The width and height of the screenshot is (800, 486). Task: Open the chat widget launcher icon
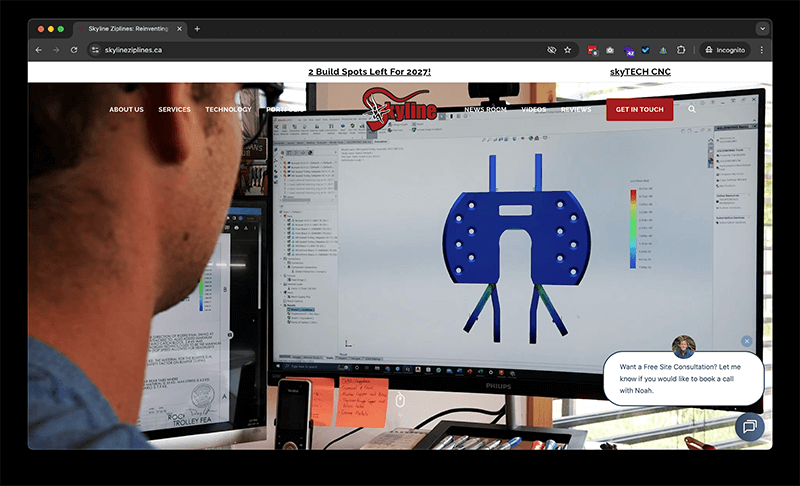tap(749, 427)
